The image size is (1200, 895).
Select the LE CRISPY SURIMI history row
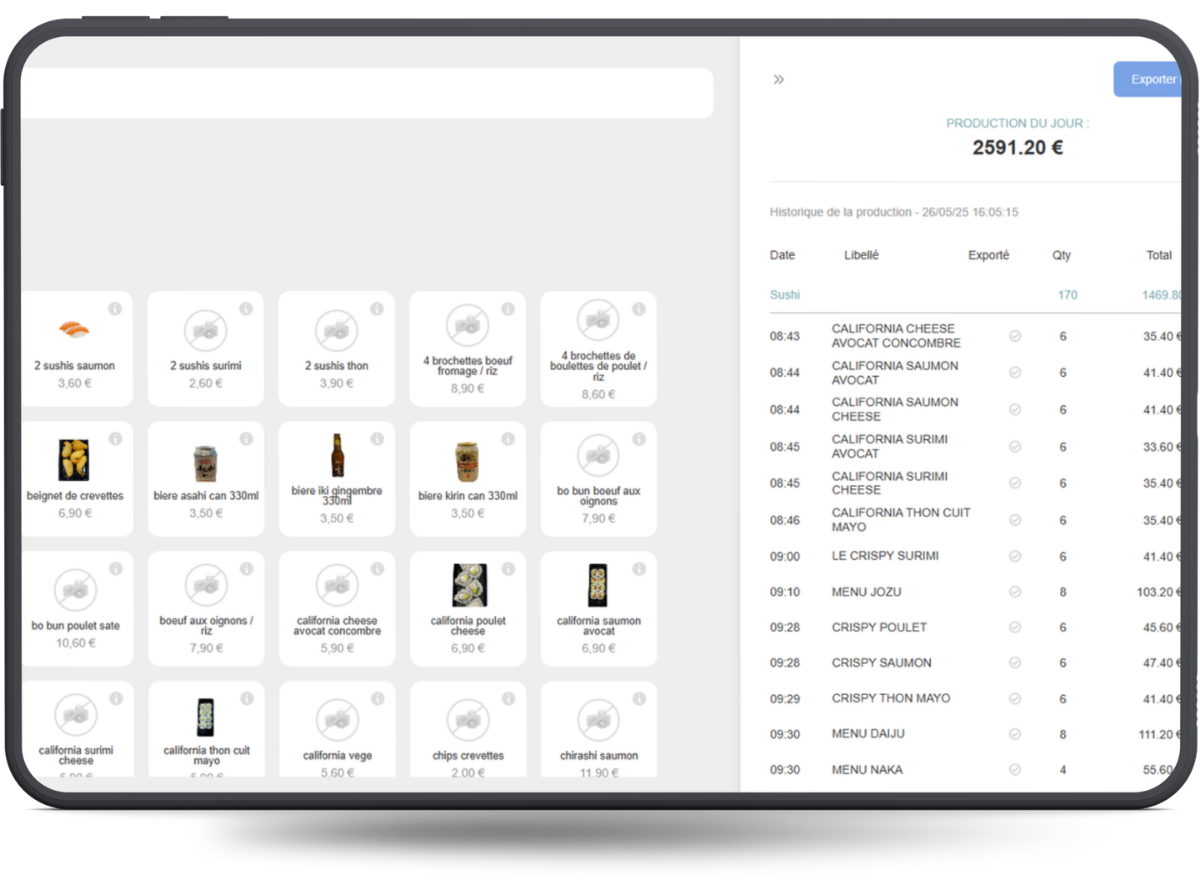pyautogui.click(x=885, y=556)
